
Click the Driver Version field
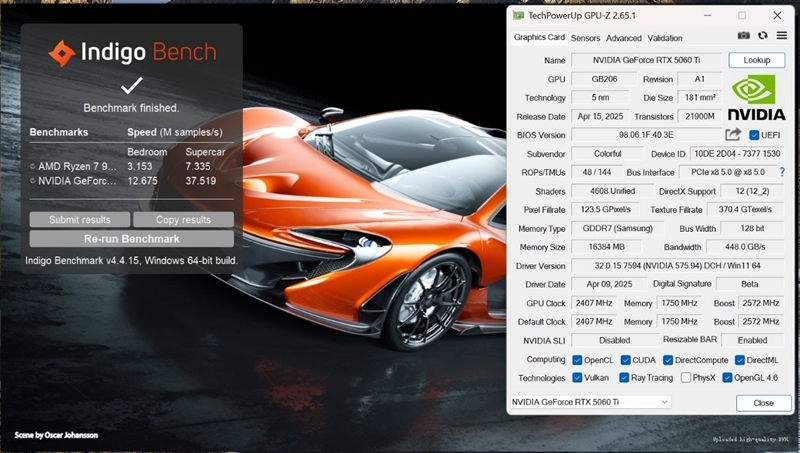[x=677, y=266]
